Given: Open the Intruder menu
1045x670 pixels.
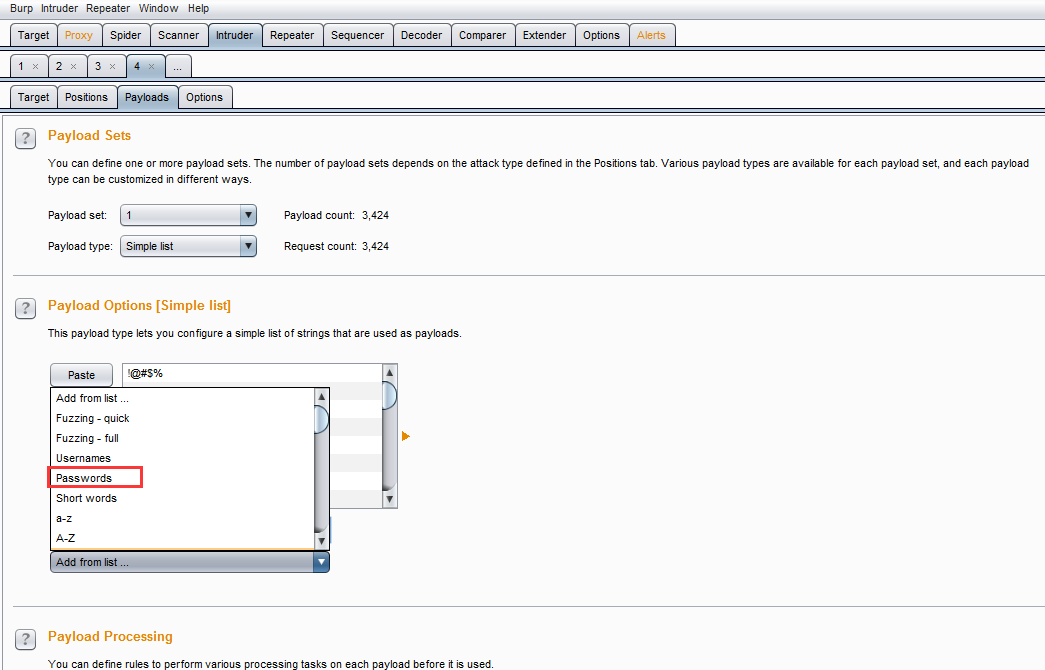Looking at the screenshot, I should click(x=59, y=8).
